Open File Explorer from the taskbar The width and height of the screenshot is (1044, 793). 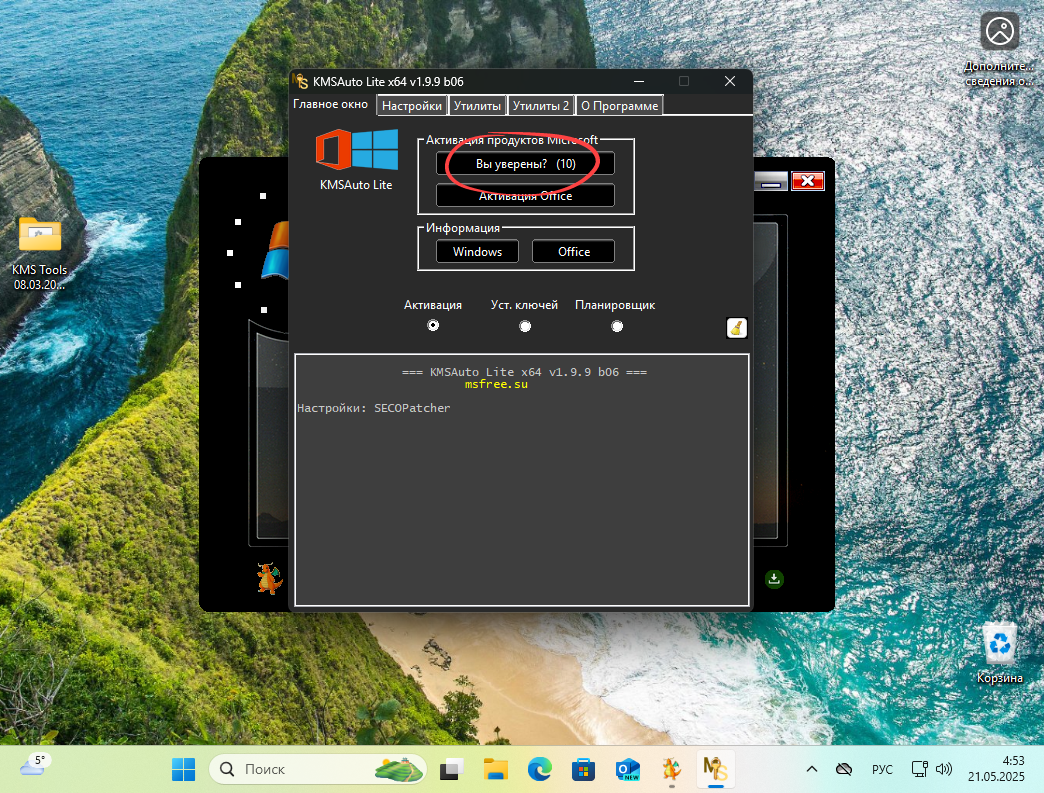(x=495, y=768)
